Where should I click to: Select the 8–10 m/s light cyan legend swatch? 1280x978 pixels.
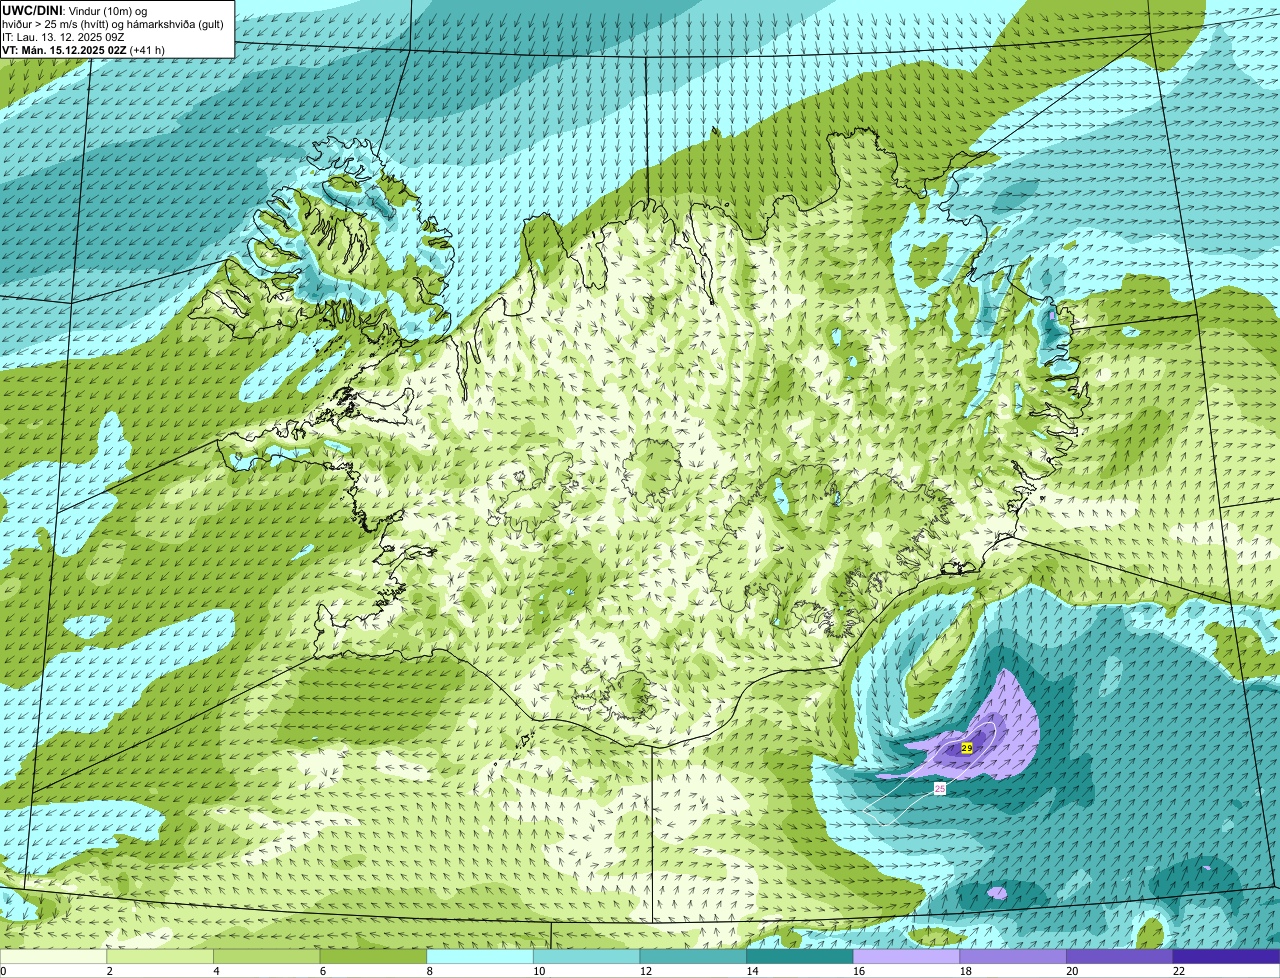[480, 956]
